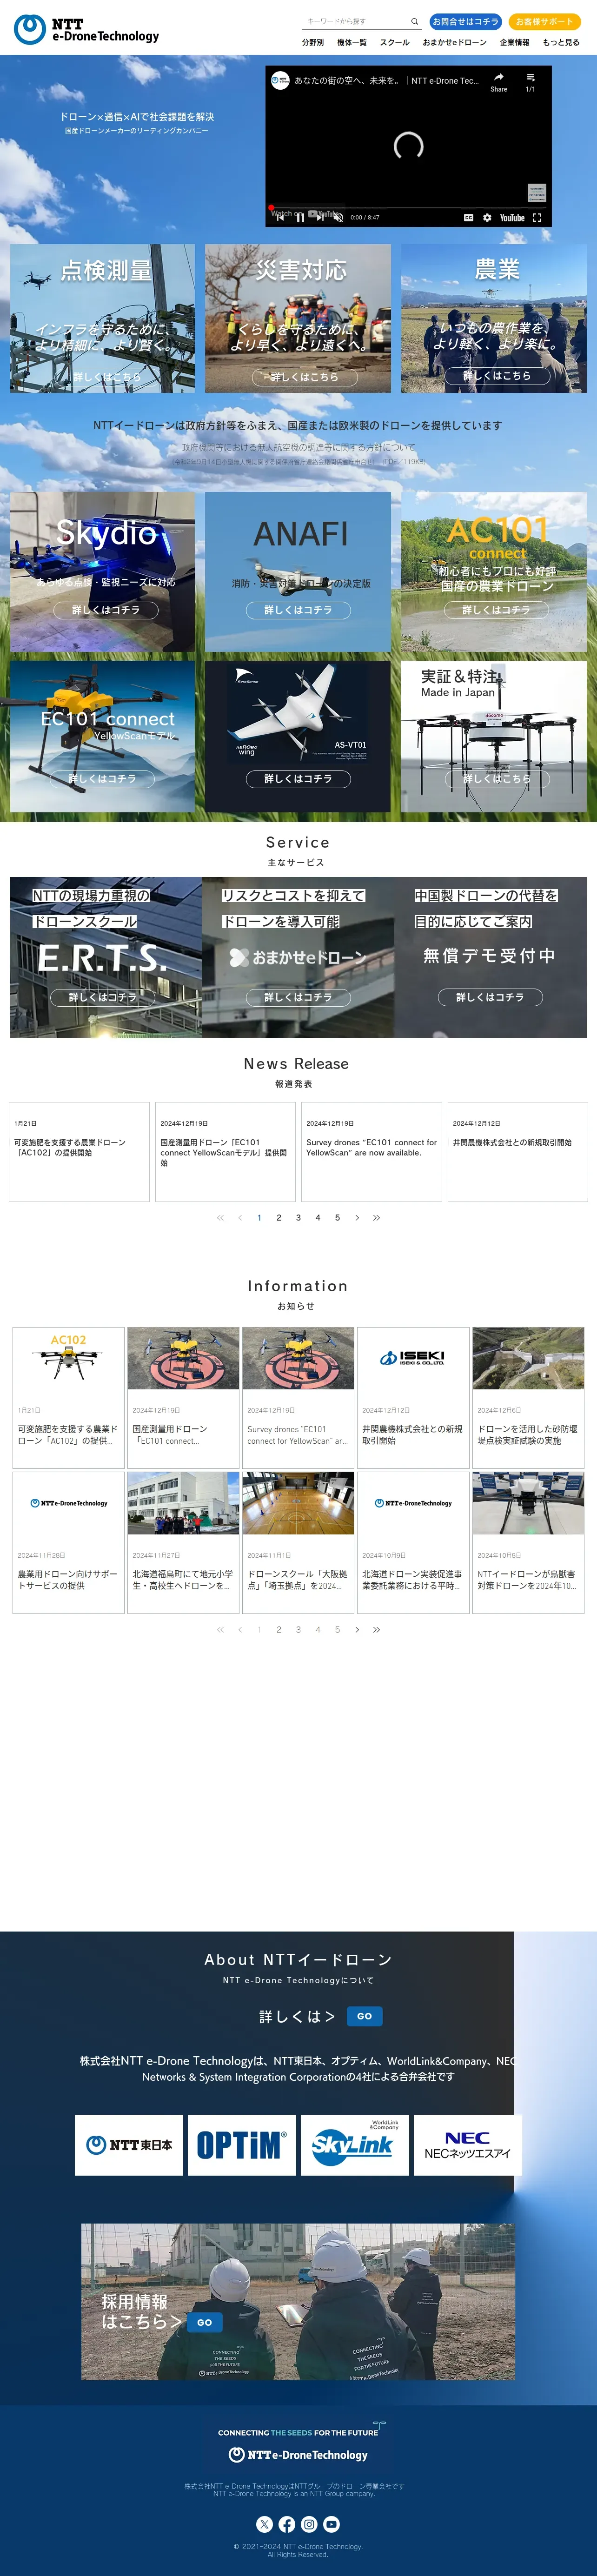Open the X (Twitter) footer icon

(264, 2524)
